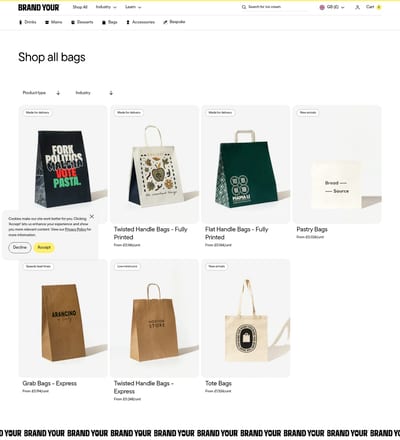Image resolution: width=400 pixels, height=440 pixels.
Task: Expand the Product type filter
Action: (x=41, y=93)
